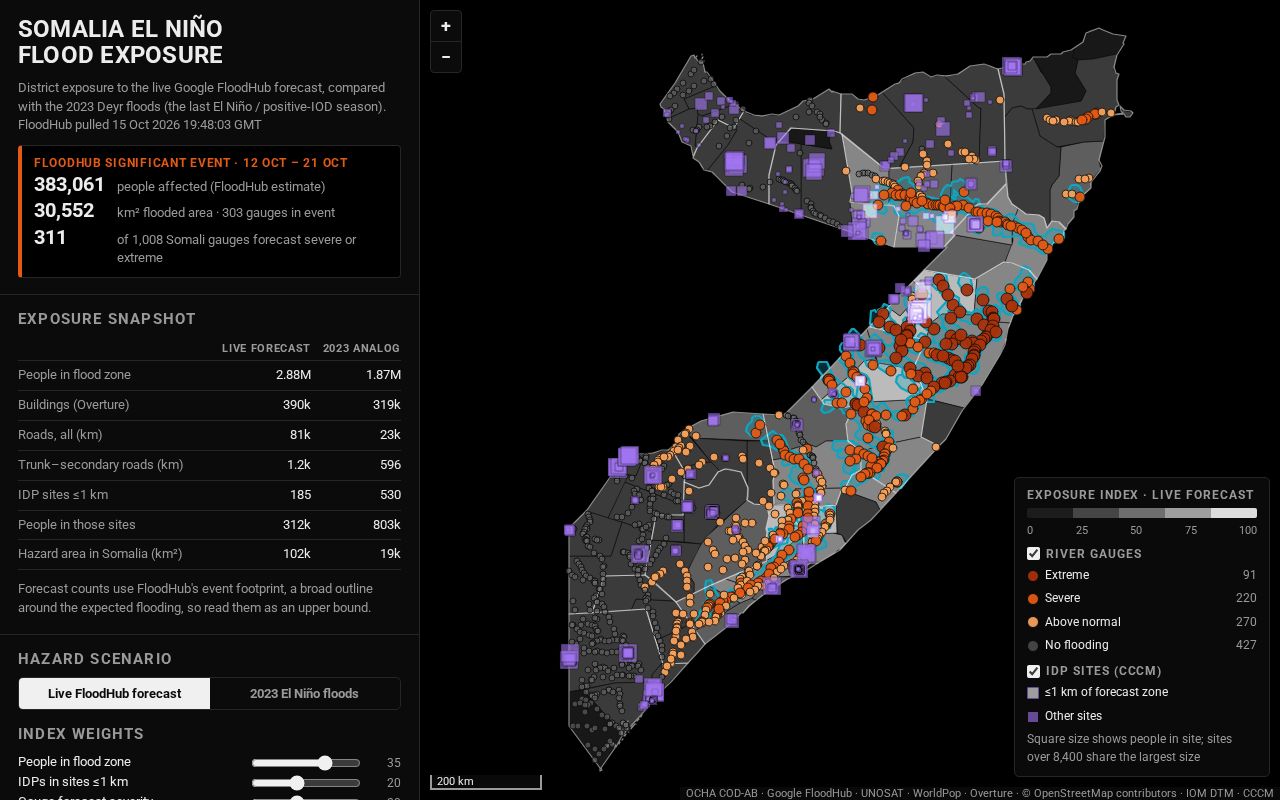Viewport: 1280px width, 800px height.
Task: Select the Live FloodHub forecast scenario
Action: point(114,693)
